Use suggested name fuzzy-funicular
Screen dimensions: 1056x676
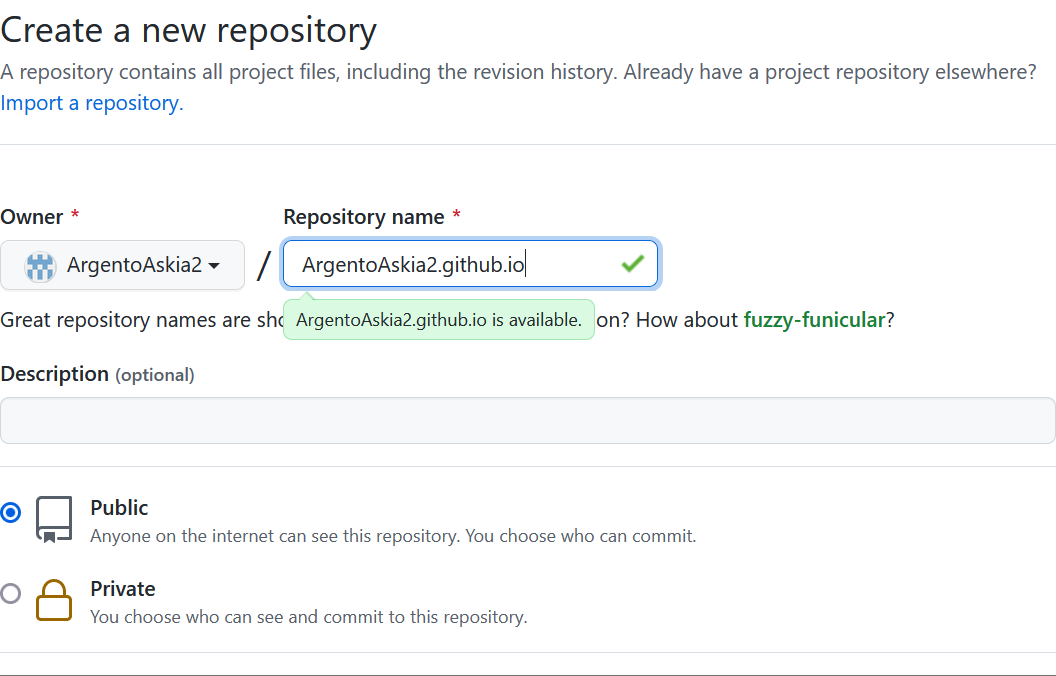tap(814, 320)
